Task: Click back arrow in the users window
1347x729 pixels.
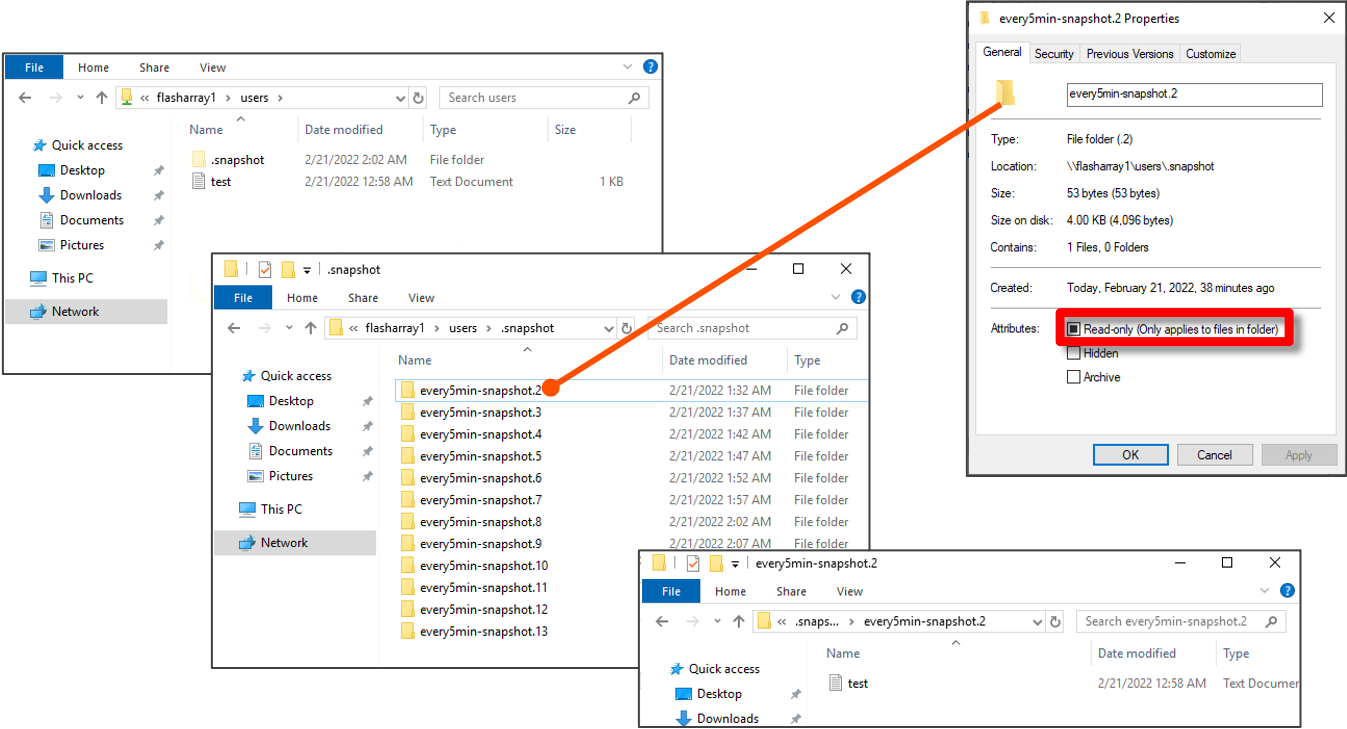Action: point(26,98)
